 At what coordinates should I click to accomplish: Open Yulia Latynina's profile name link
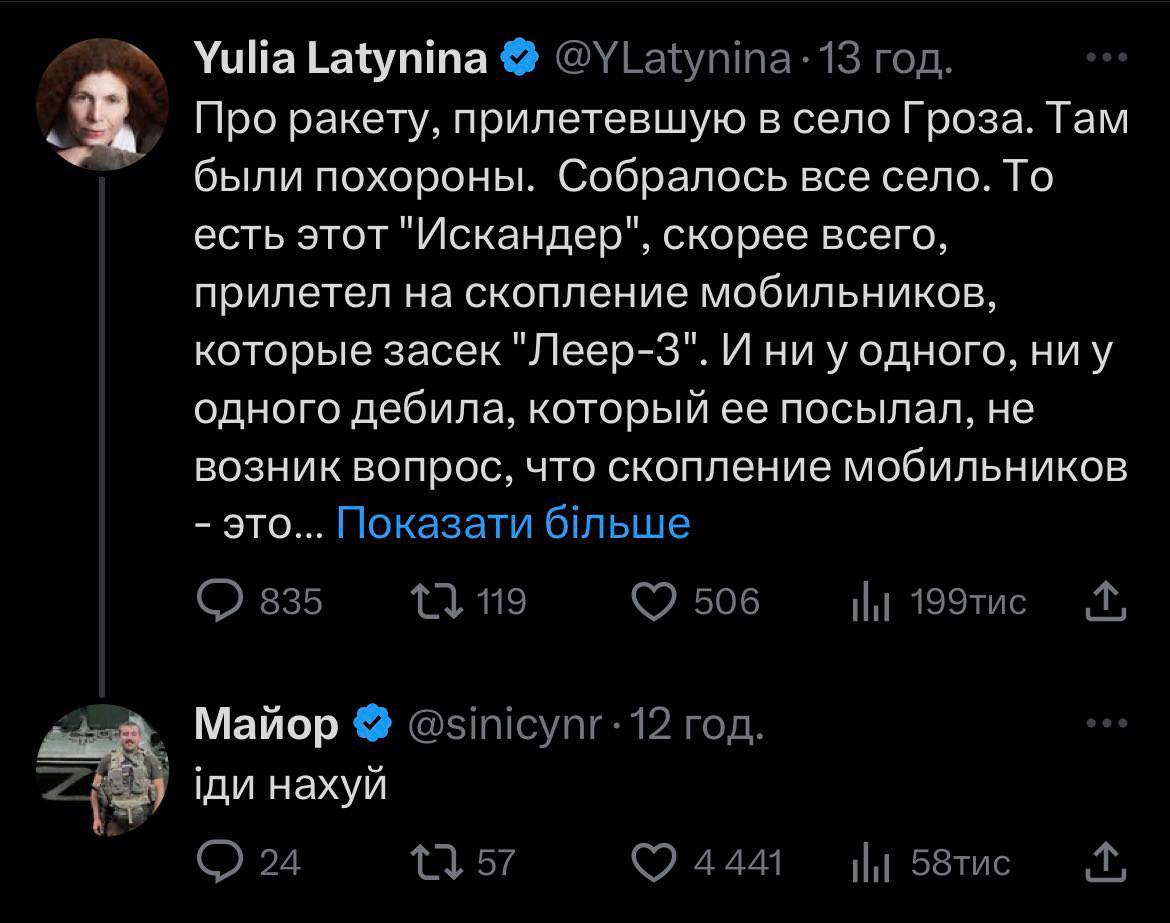pyautogui.click(x=342, y=61)
